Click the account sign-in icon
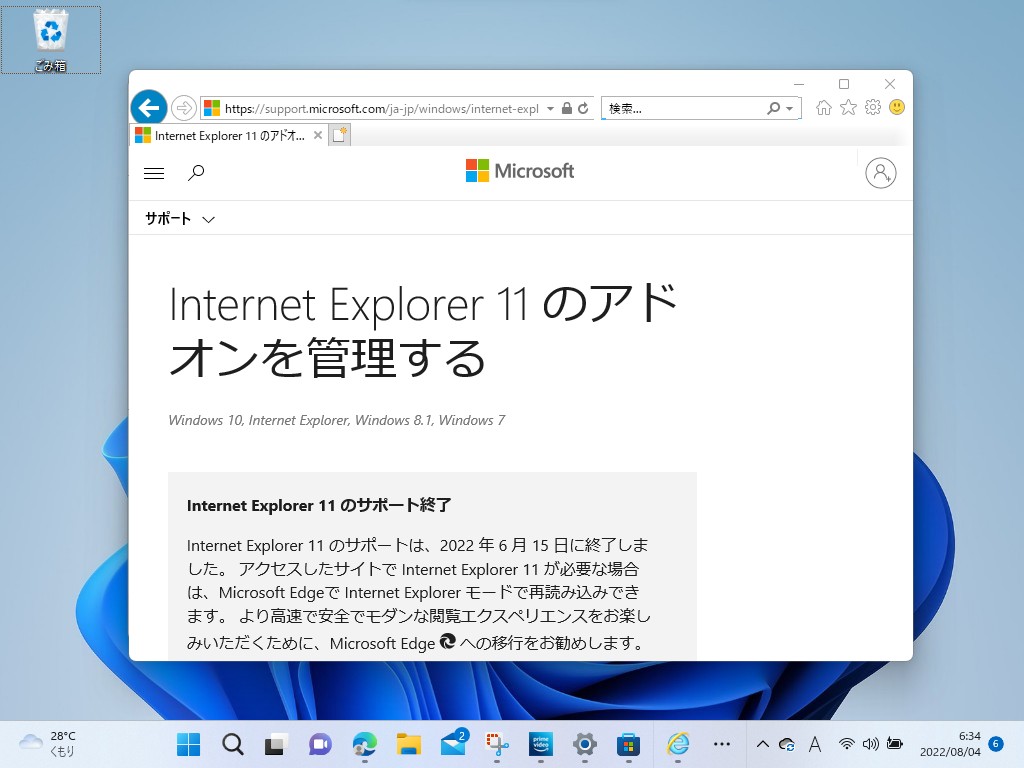The height and width of the screenshot is (768, 1024). 881,172
